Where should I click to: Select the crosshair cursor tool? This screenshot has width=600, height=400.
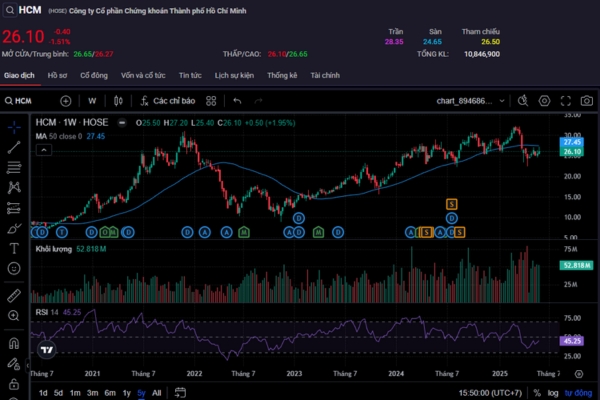[x=14, y=127]
